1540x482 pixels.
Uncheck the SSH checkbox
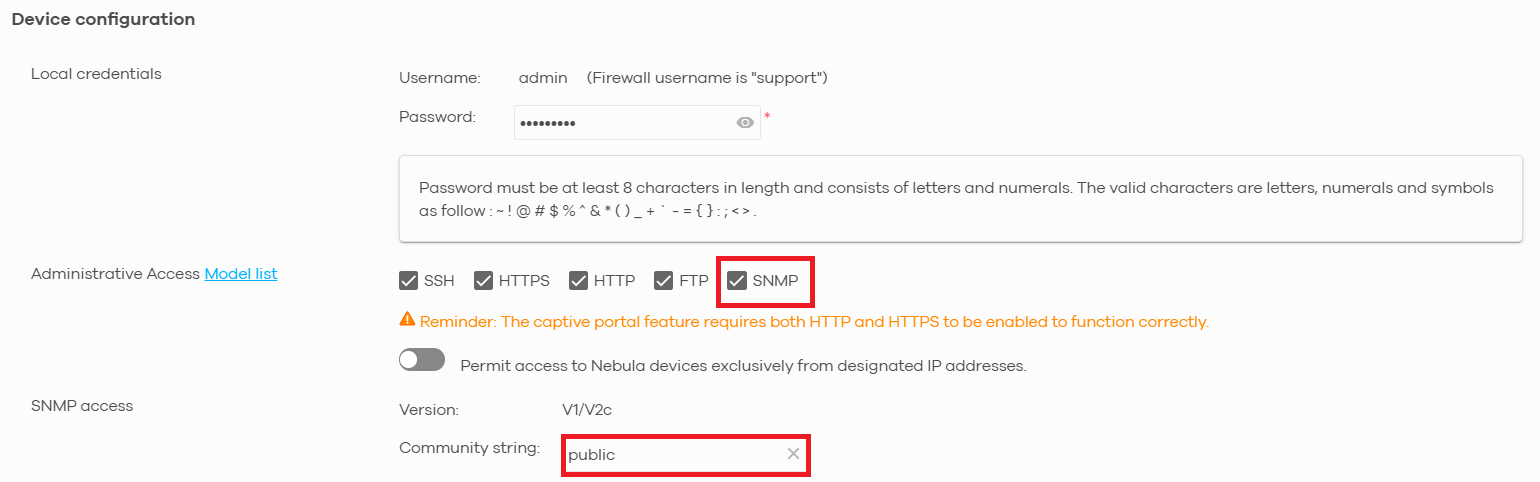(x=408, y=280)
